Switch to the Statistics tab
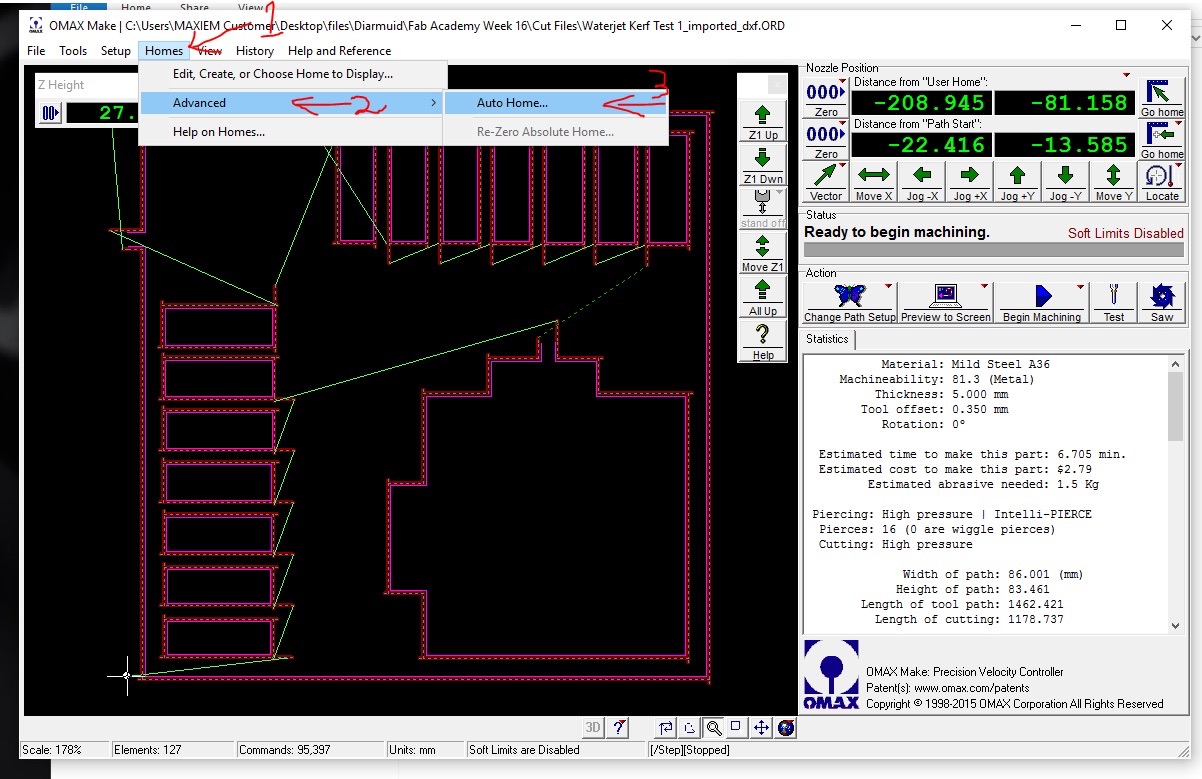The image size is (1202, 779). 827,339
